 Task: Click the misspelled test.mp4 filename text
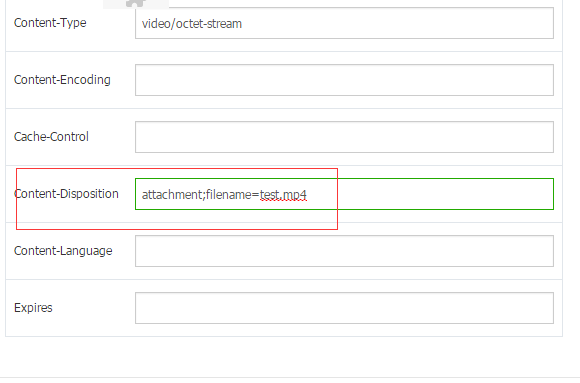[x=283, y=195]
